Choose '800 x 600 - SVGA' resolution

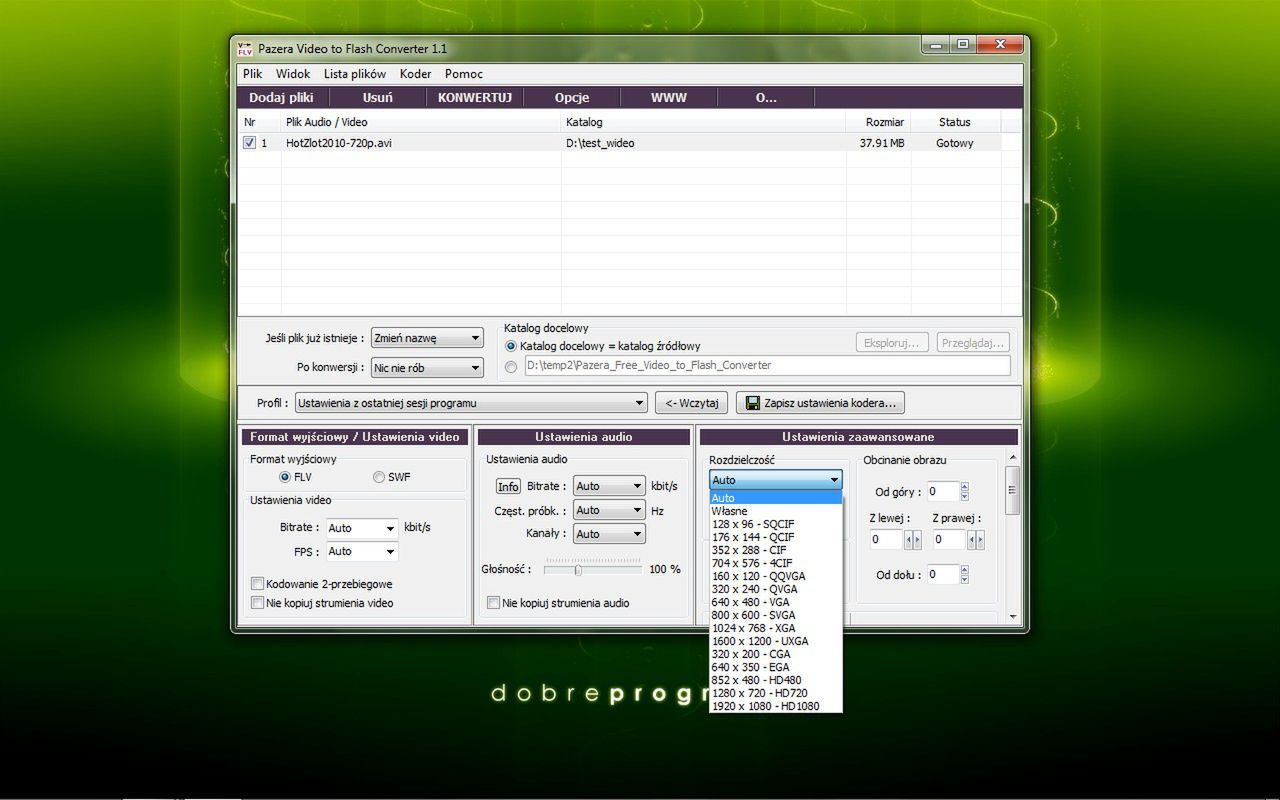pos(776,615)
